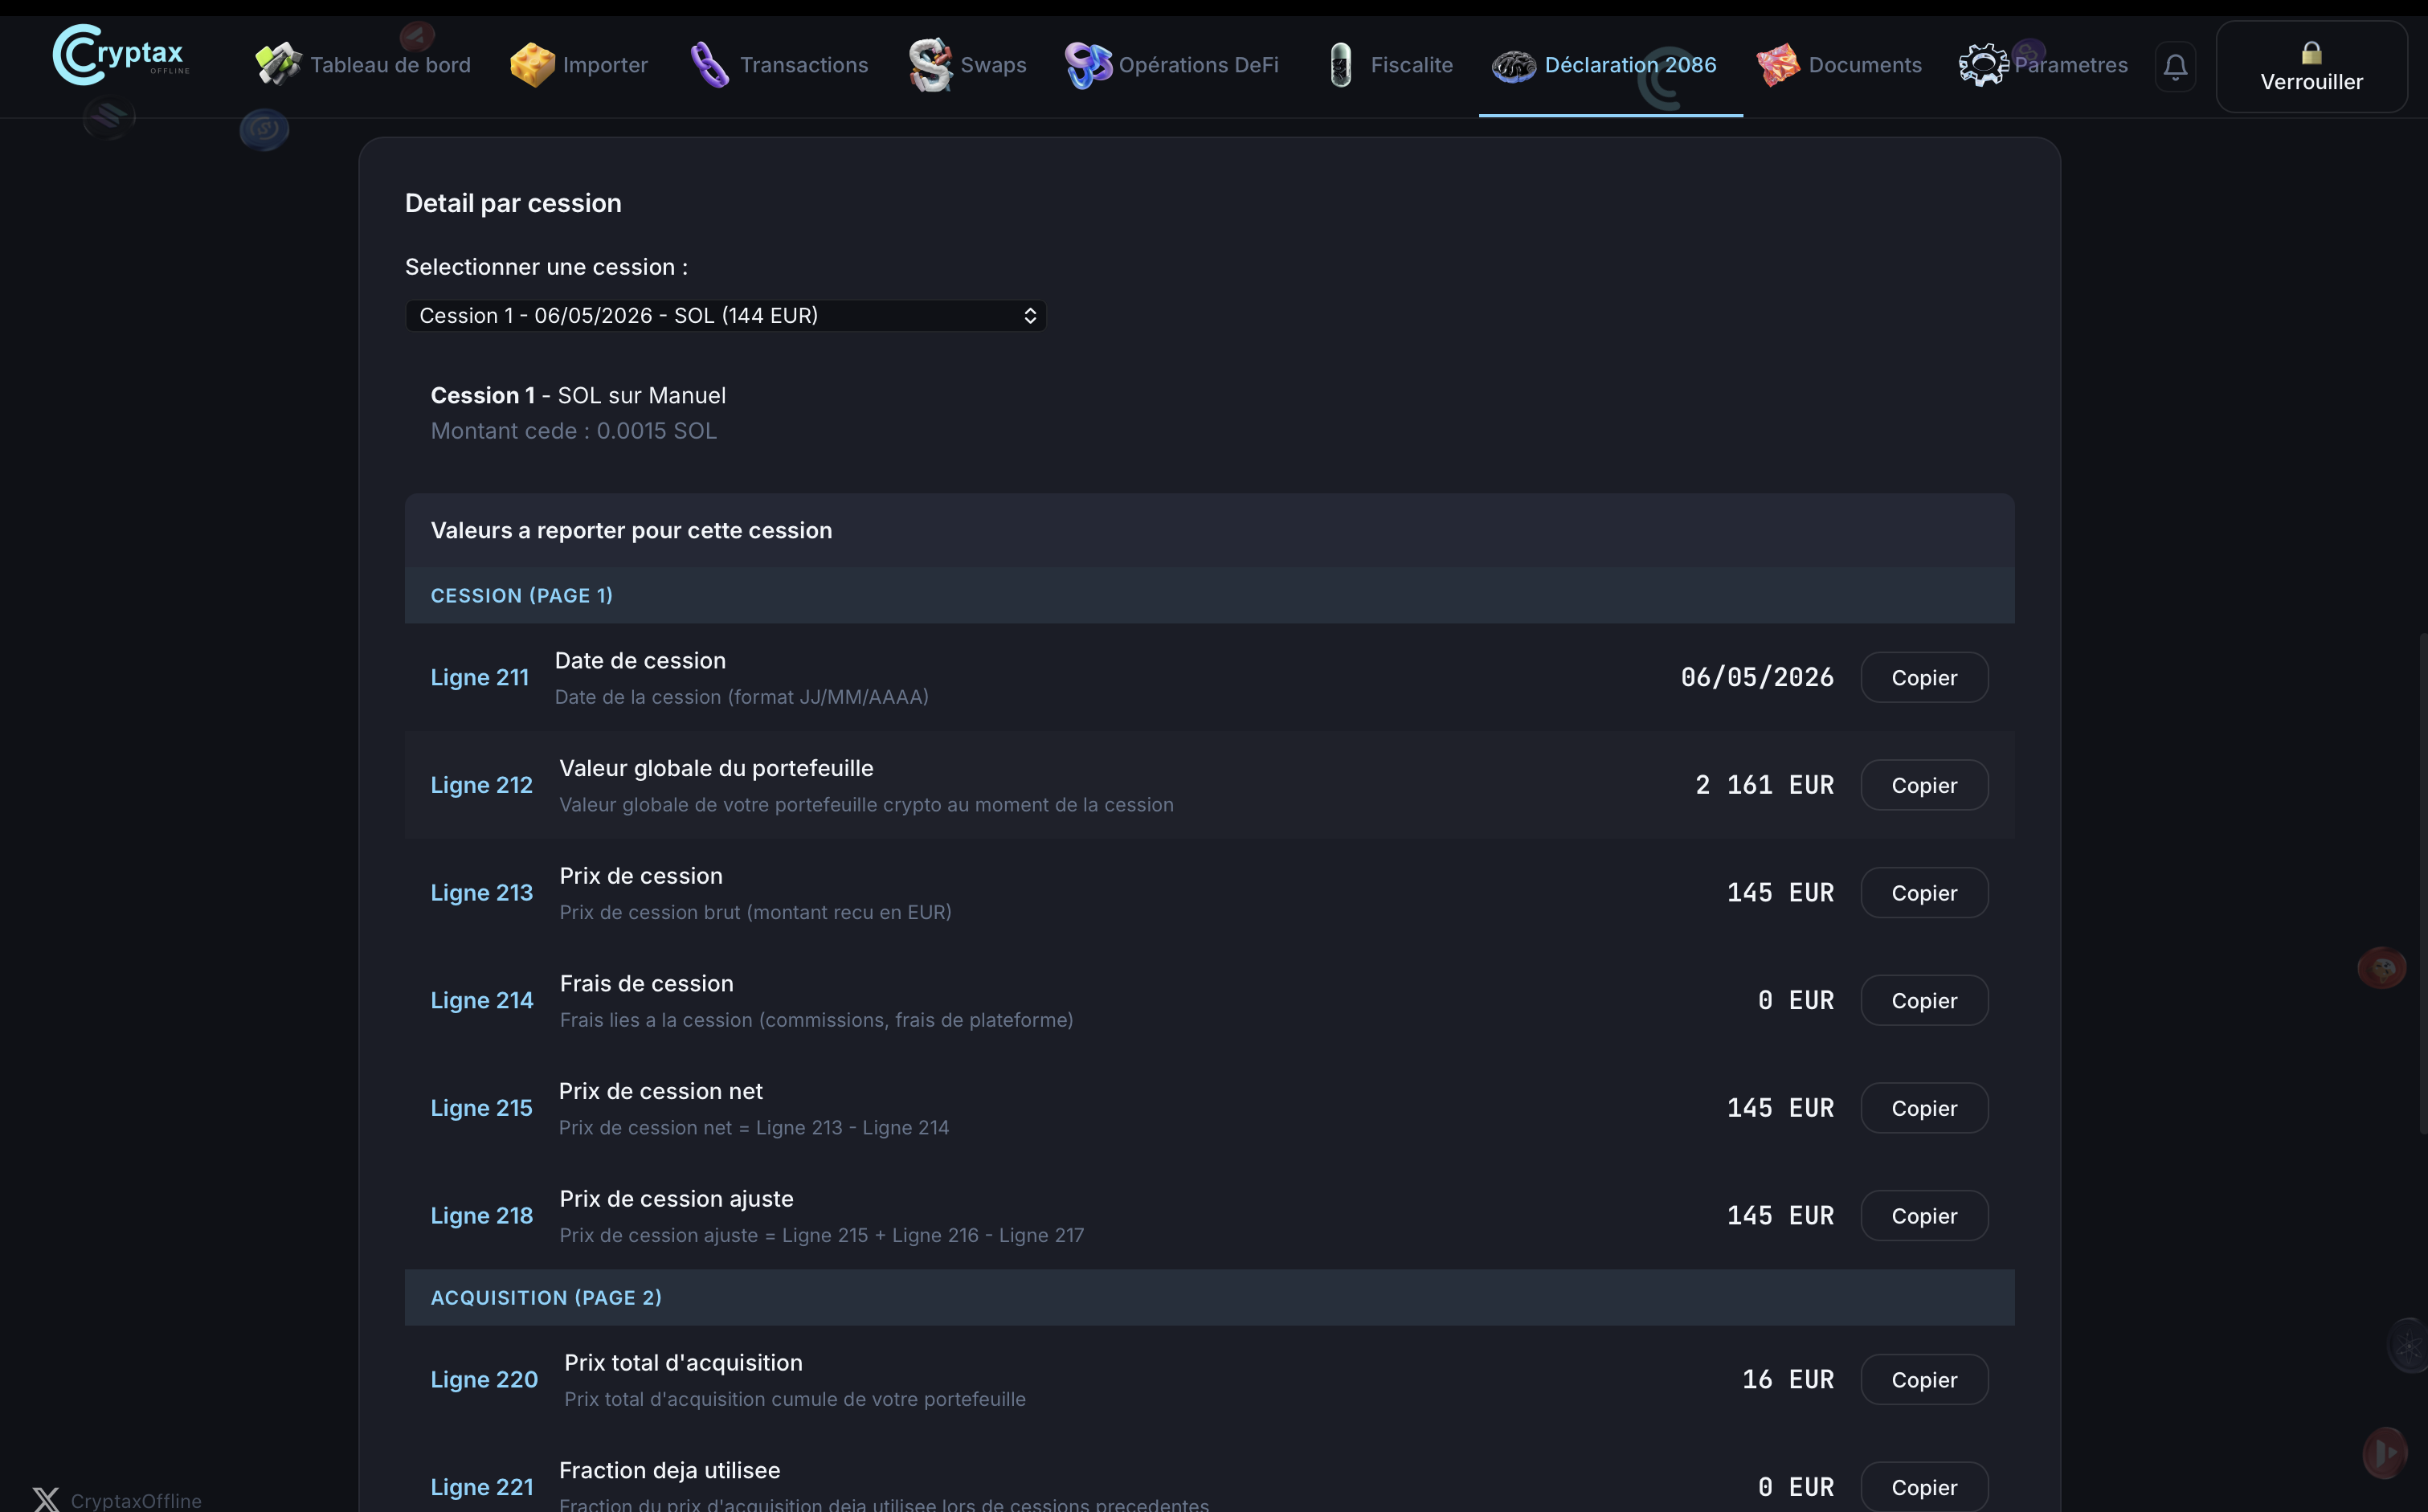Switch to the Transactions tab
The width and height of the screenshot is (2428, 1512).
point(779,65)
